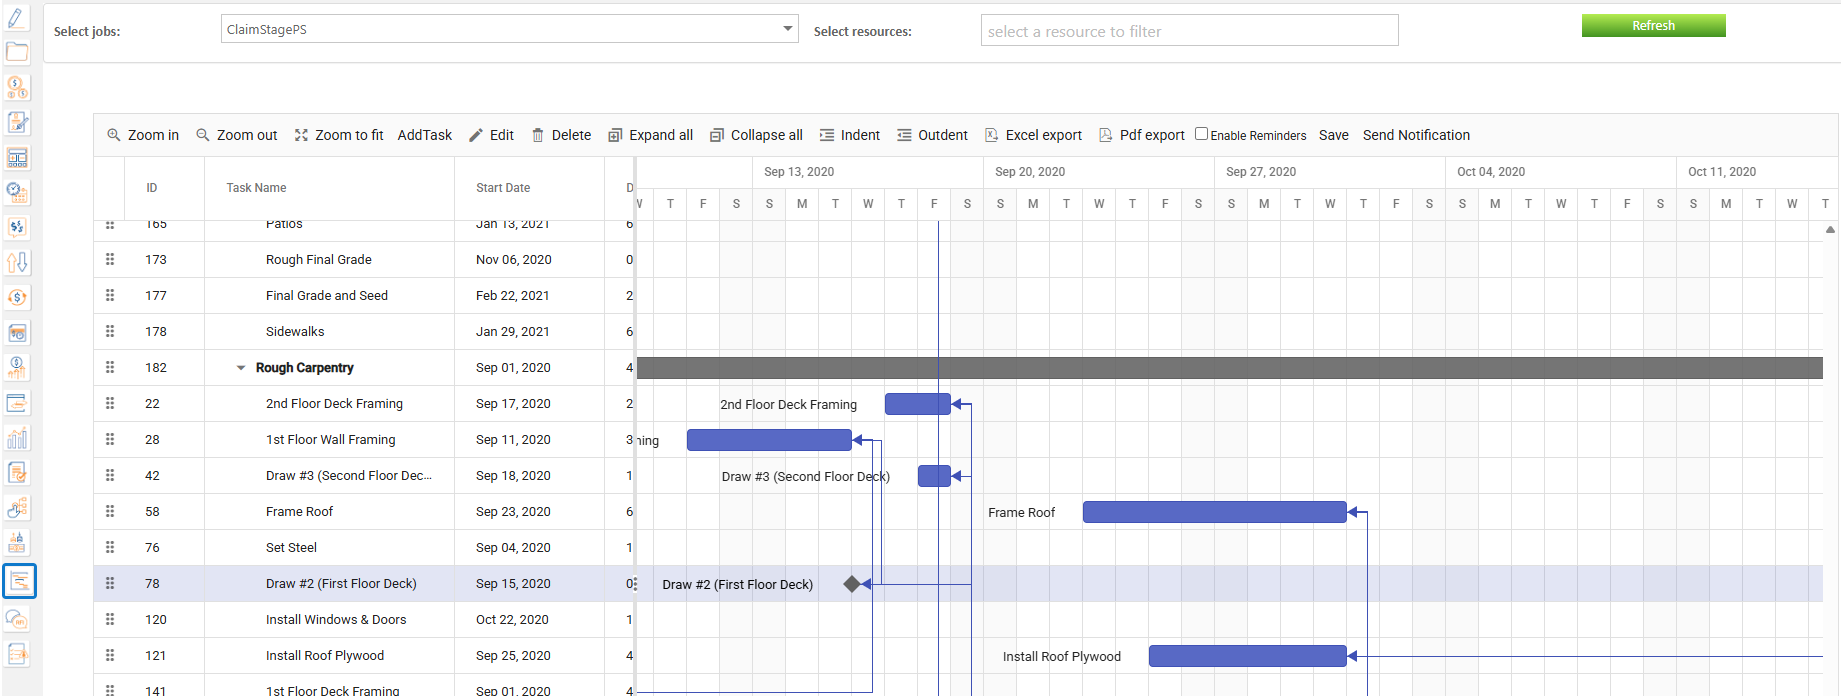Open the bar chart icon in sidebar

point(17,438)
